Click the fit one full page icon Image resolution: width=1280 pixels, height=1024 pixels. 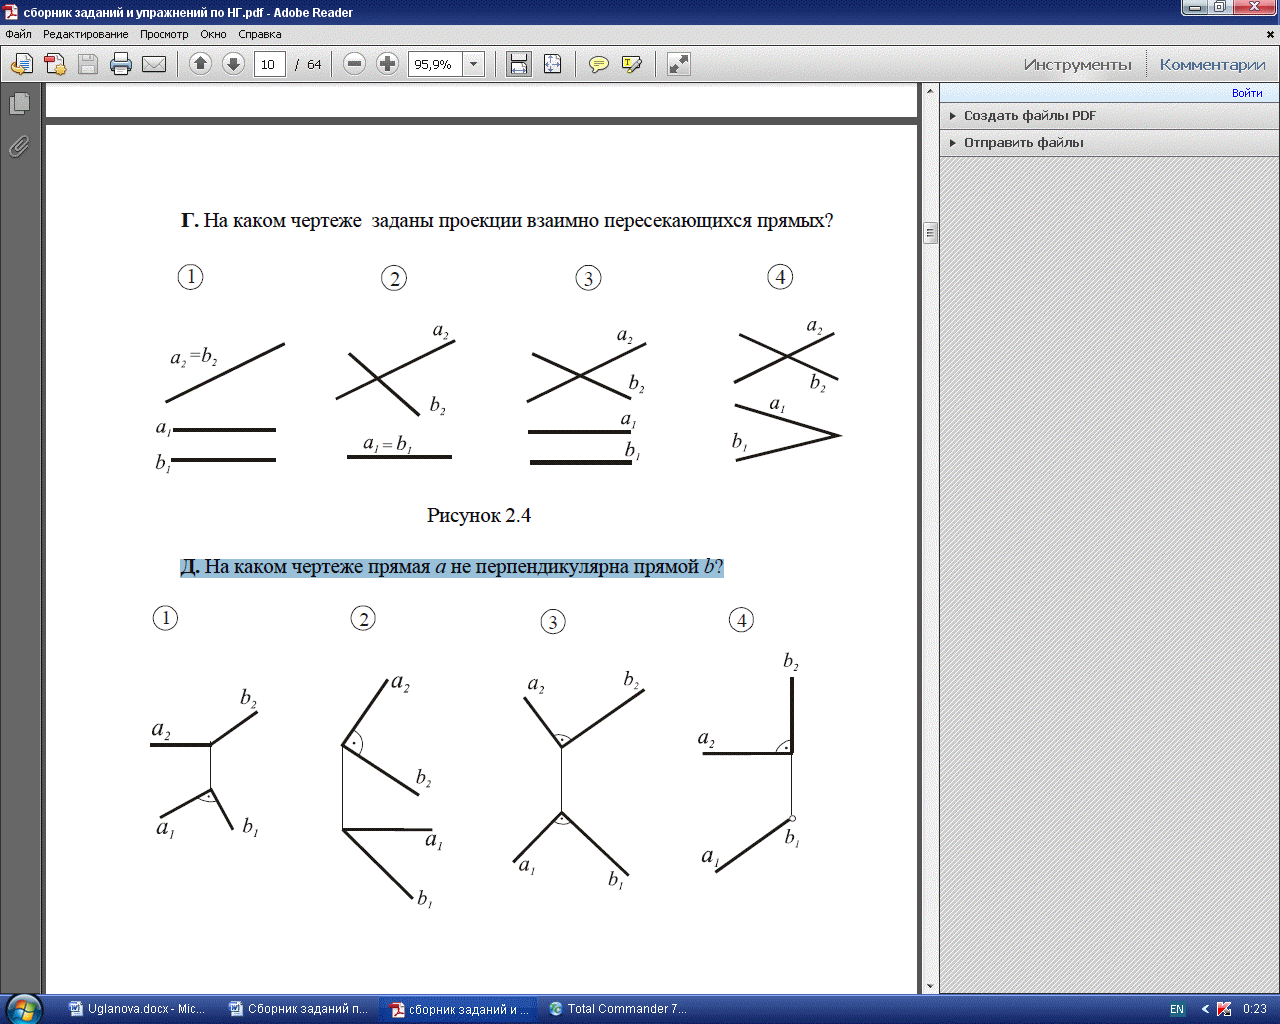pyautogui.click(x=552, y=64)
